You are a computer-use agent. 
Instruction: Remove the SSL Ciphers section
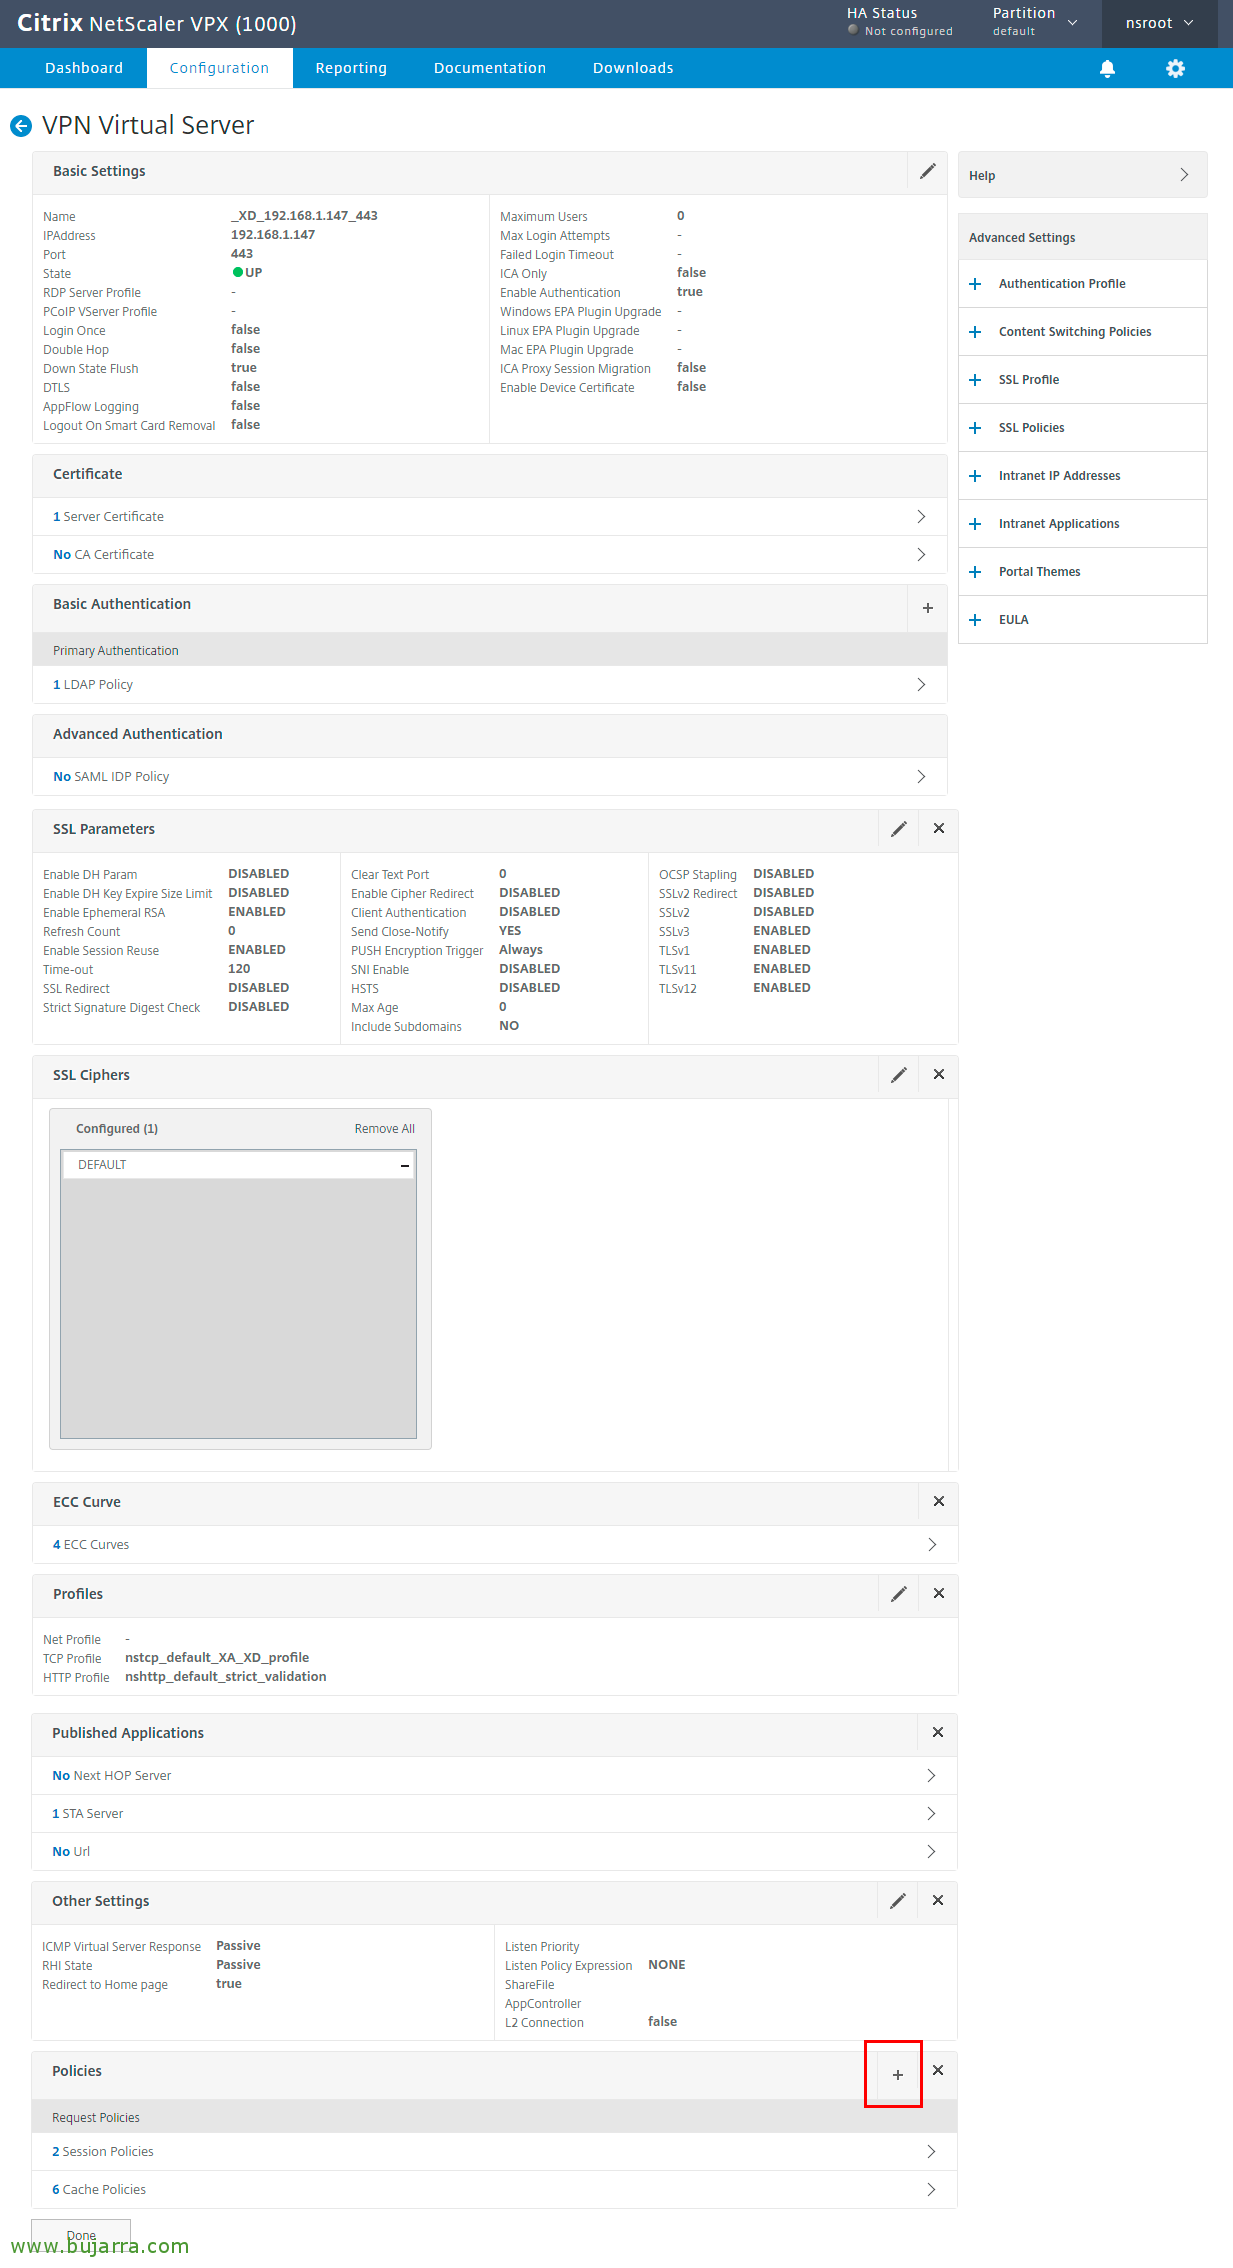[939, 1075]
